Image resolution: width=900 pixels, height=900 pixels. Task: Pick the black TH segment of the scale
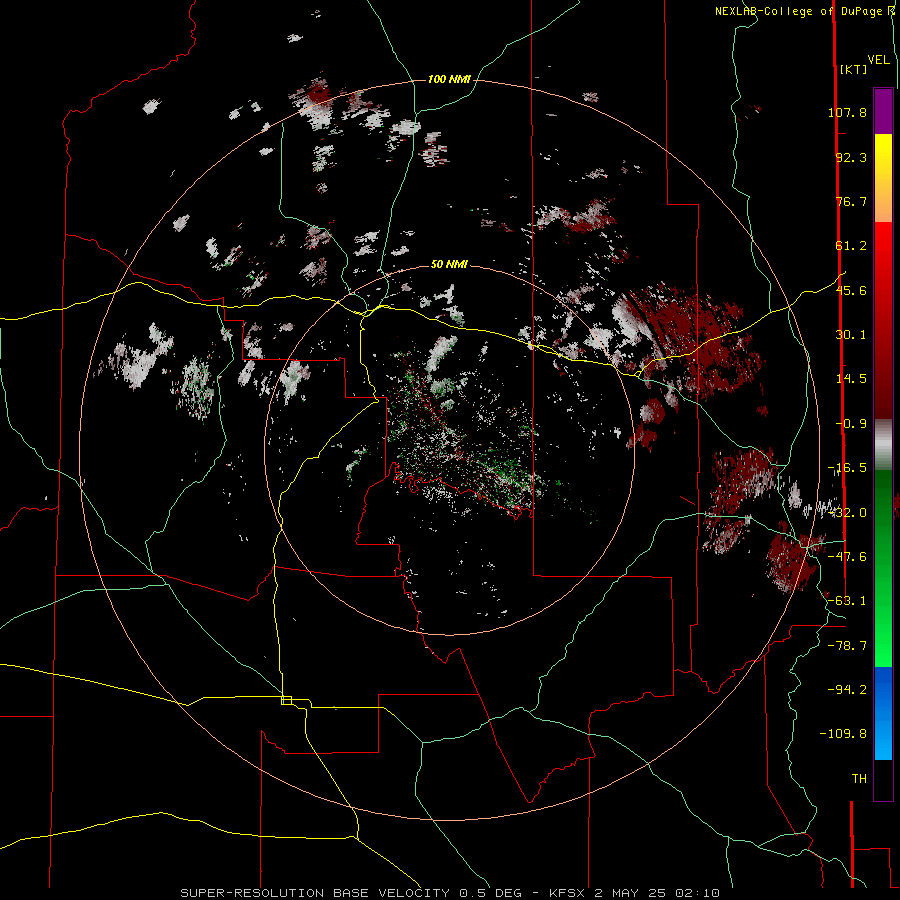[883, 779]
